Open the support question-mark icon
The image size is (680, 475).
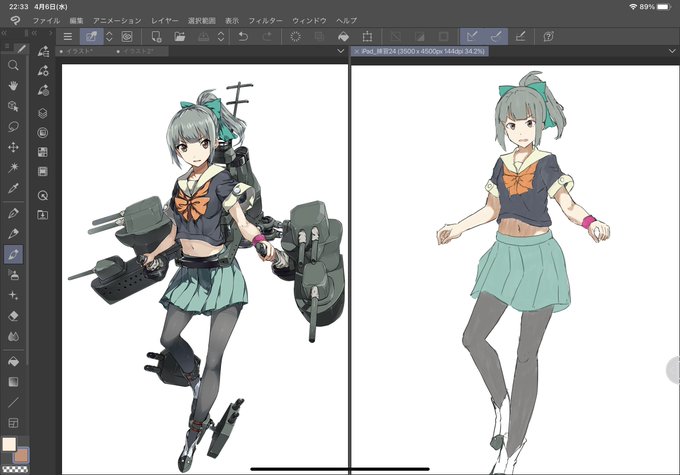[548, 37]
